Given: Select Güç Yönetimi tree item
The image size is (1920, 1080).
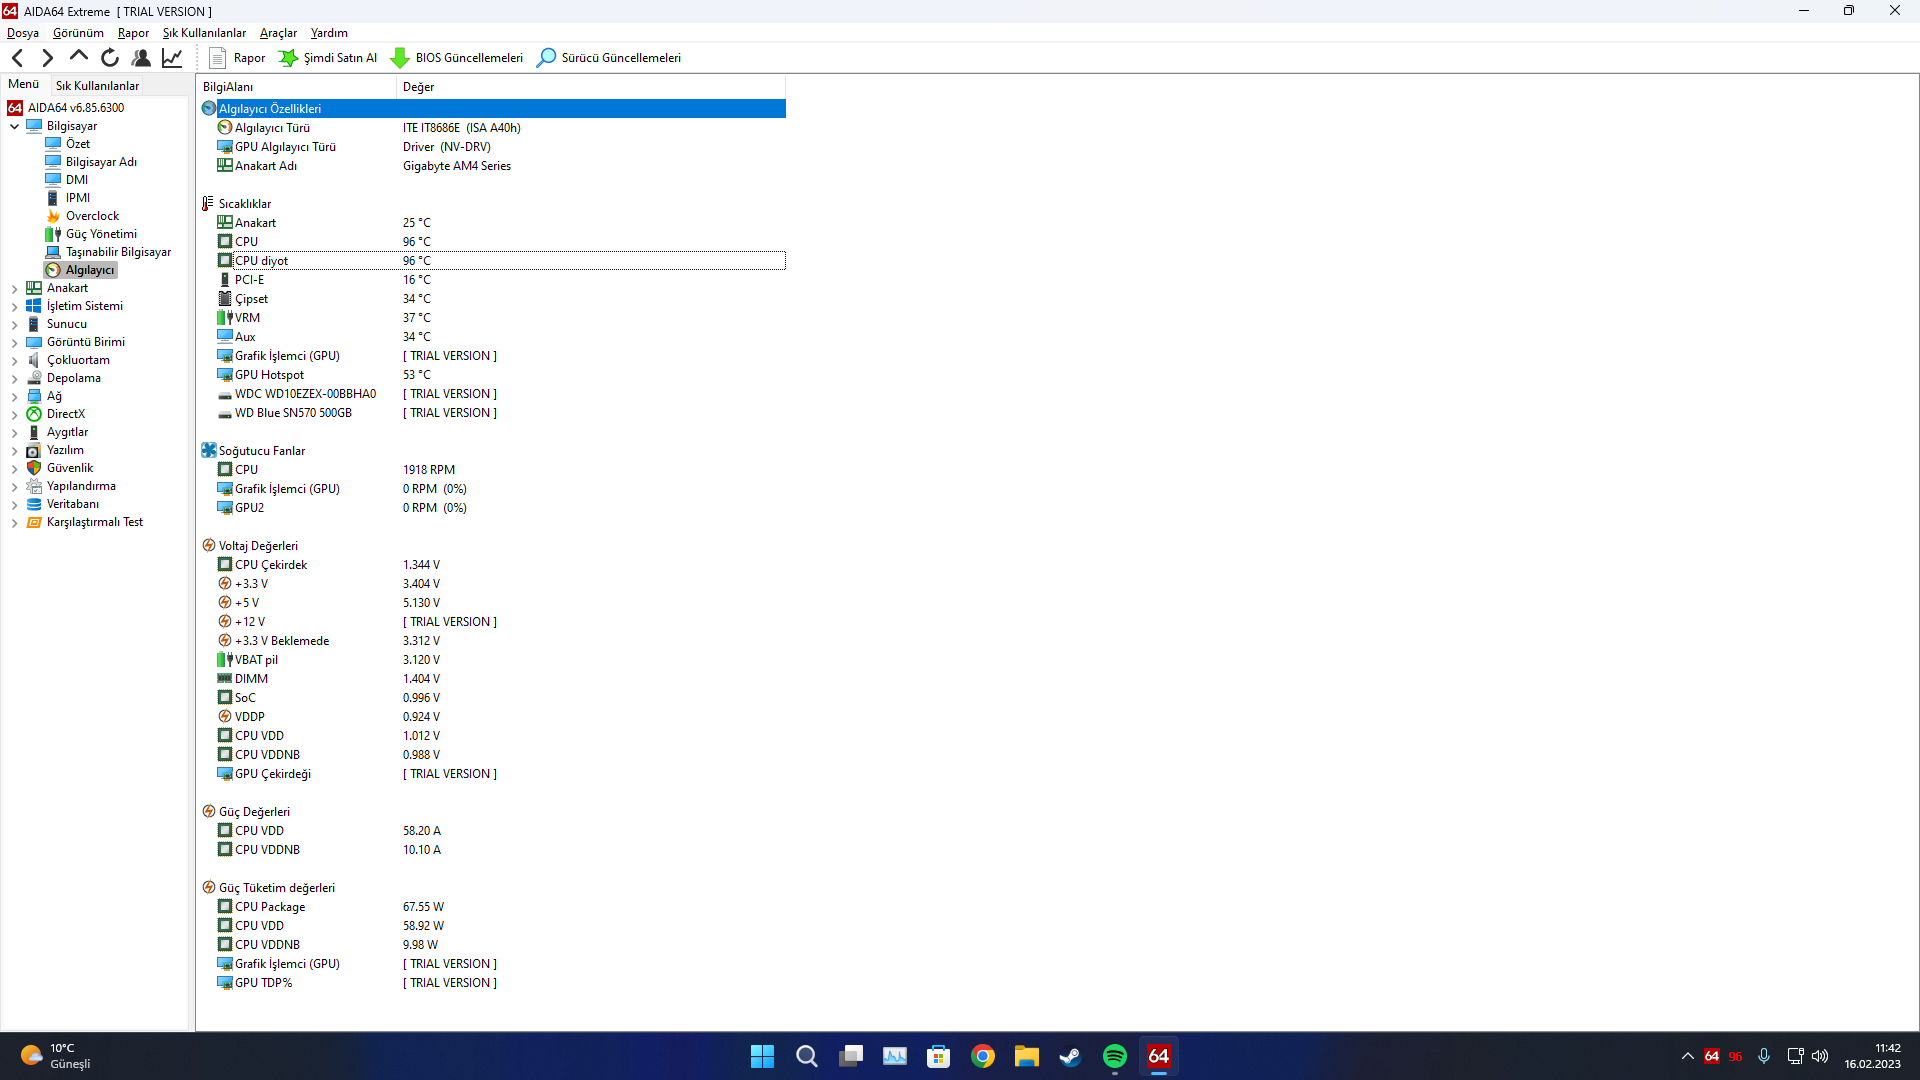Looking at the screenshot, I should [101, 234].
